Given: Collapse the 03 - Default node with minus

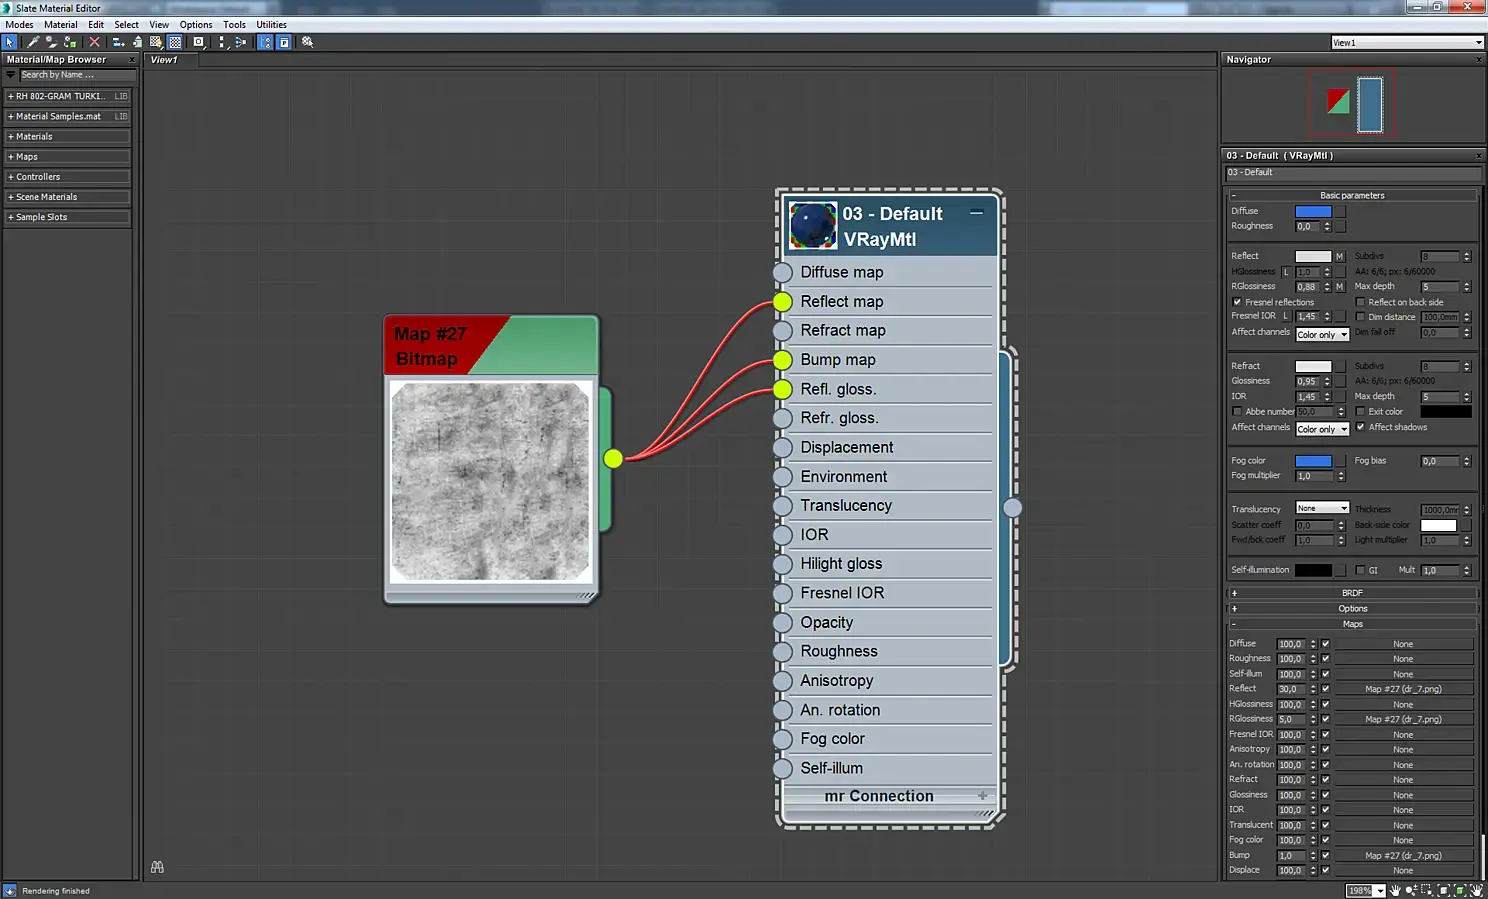Looking at the screenshot, I should coord(976,213).
